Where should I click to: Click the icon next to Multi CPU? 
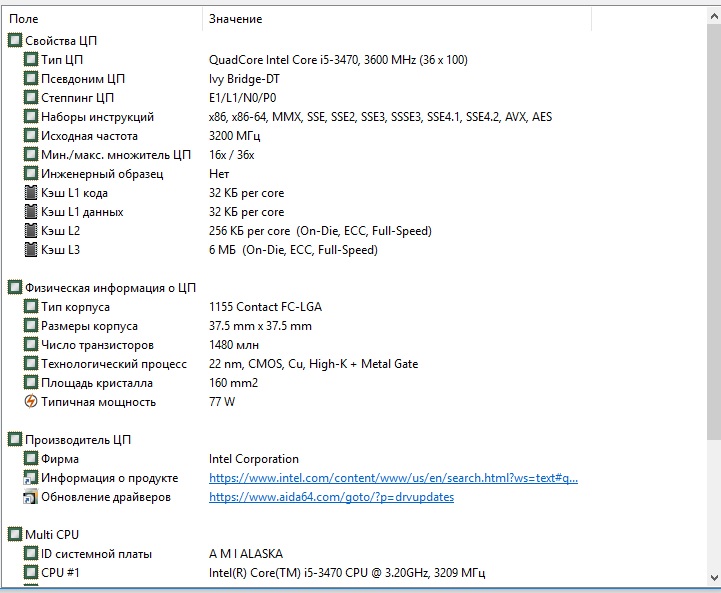pyautogui.click(x=15, y=535)
